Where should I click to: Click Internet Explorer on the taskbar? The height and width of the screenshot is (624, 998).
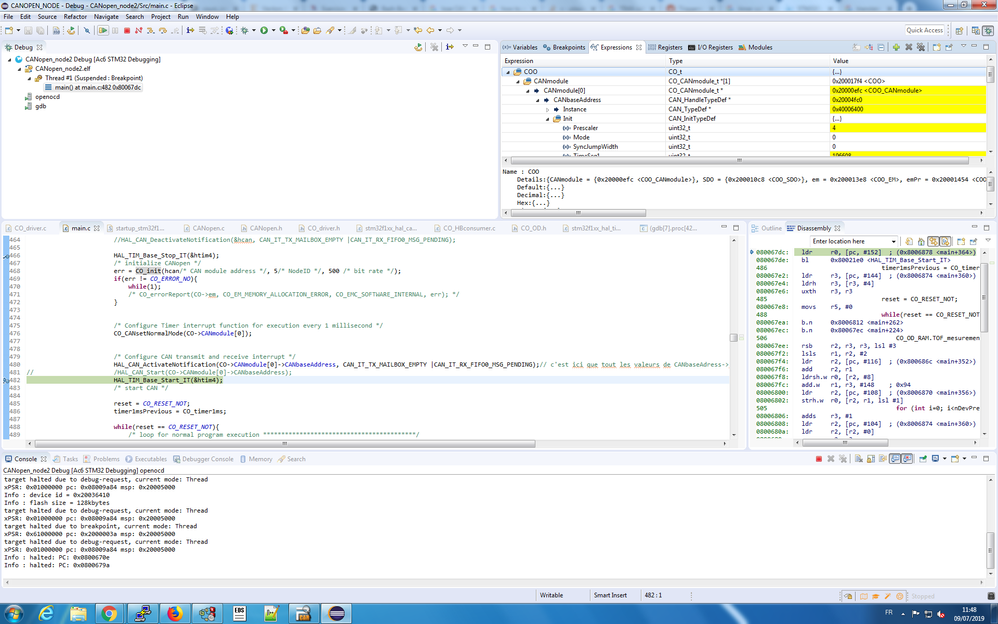[45, 613]
